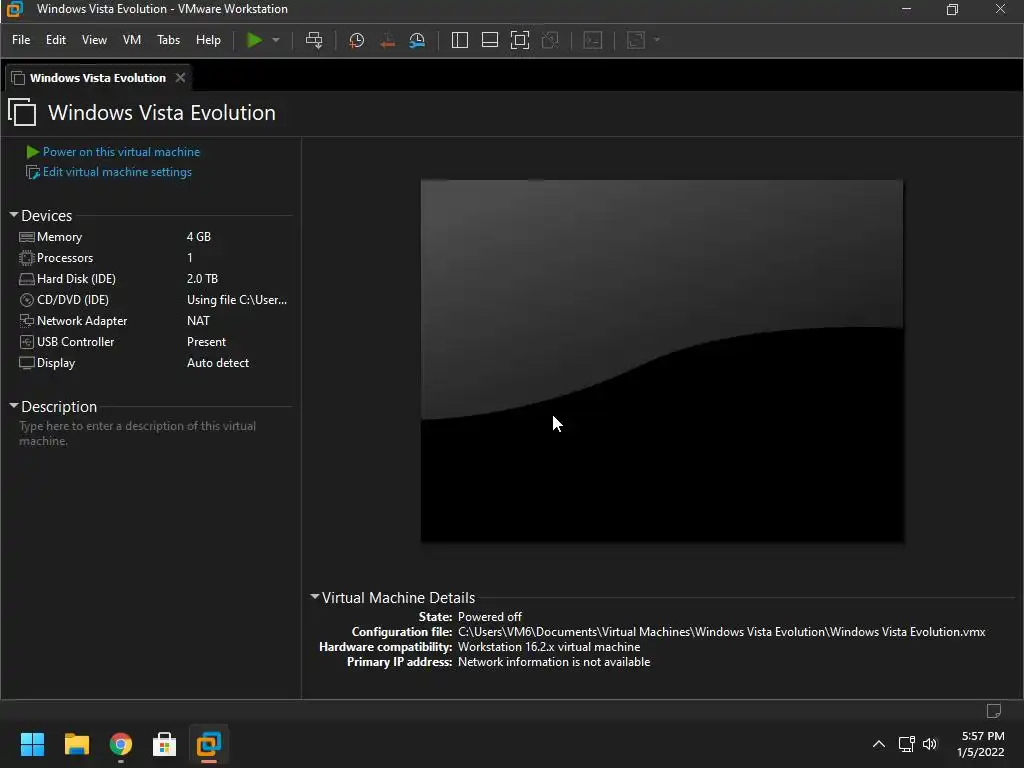Screen dimensions: 1024x768
Task: Close the Windows Vista Evolution tab
Action: 180,78
